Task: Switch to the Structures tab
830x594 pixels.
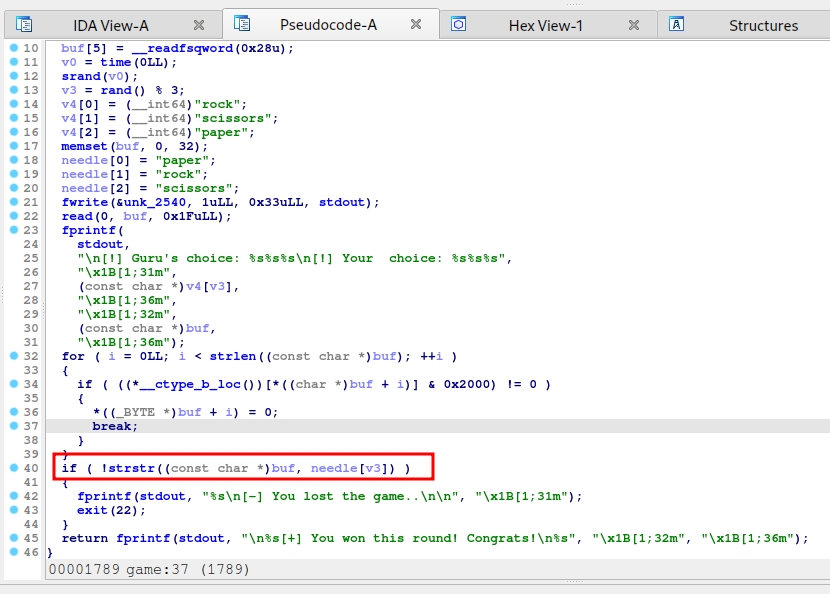Action: 763,25
